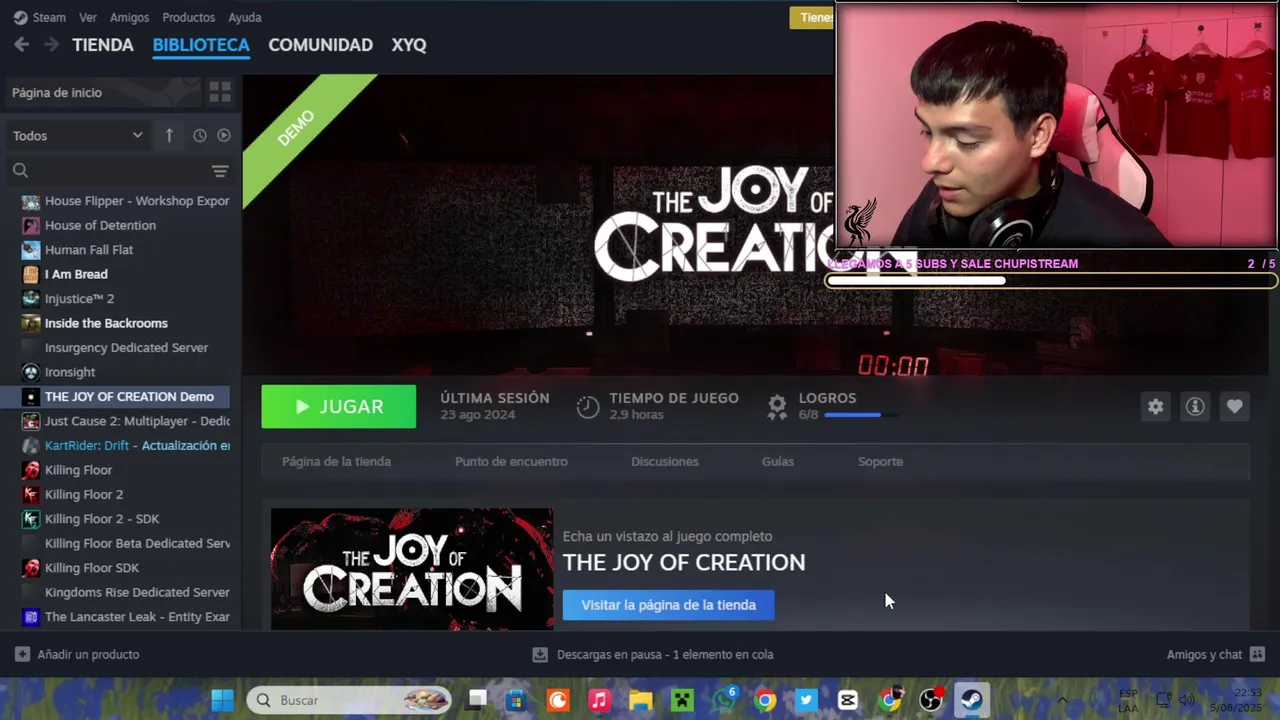Go to the TIENDA section
Viewport: 1280px width, 720px height.
[x=103, y=45]
